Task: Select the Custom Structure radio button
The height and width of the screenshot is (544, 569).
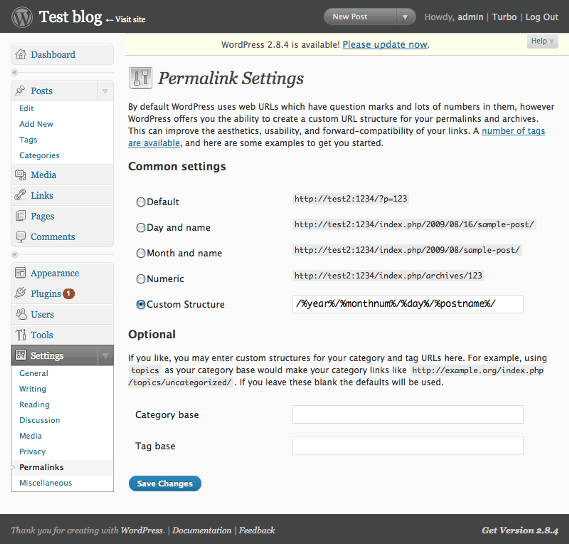Action: click(141, 304)
